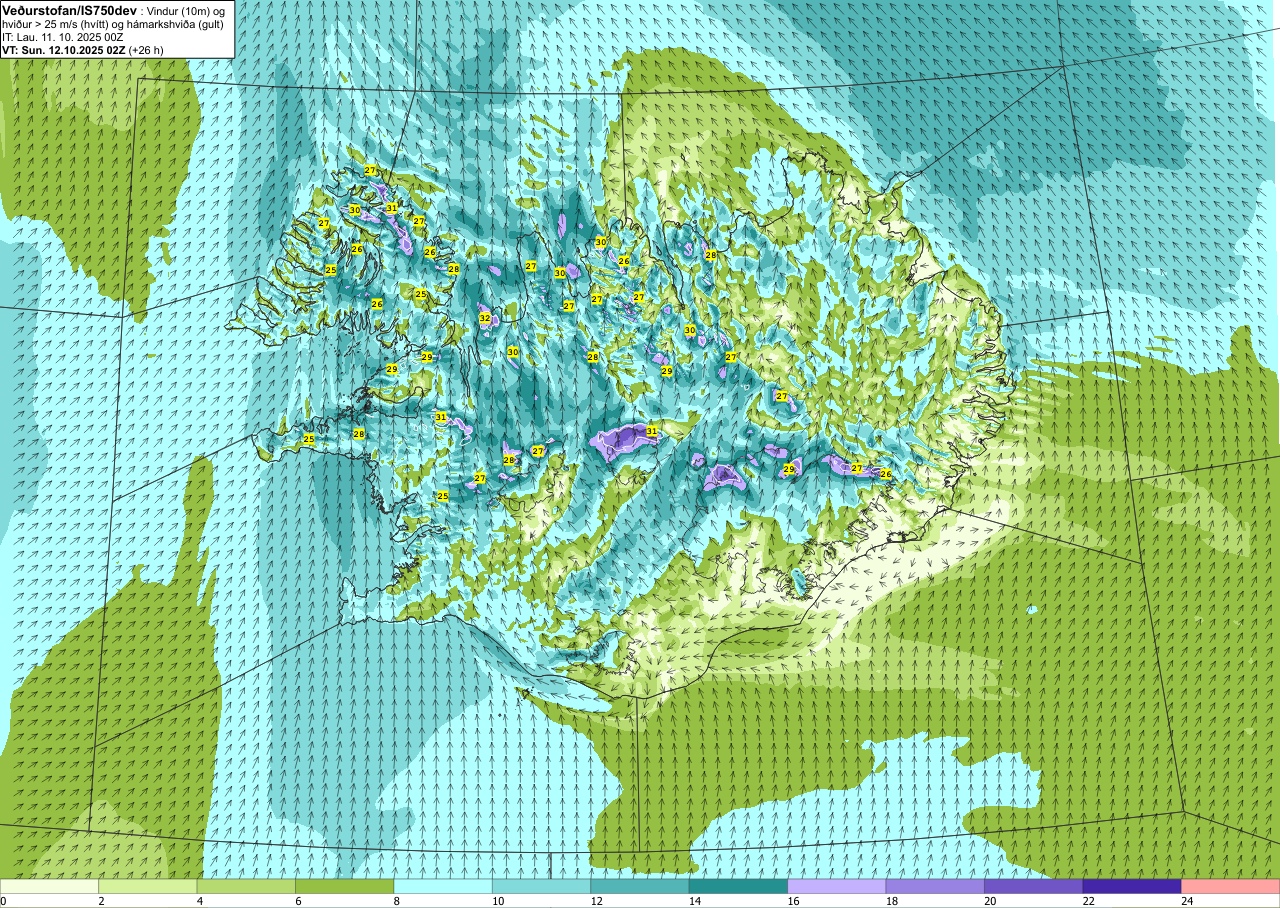This screenshot has height=908, width=1280.
Task: Select the light yellow-green 2–4 legend swatch
Action: [x=148, y=887]
